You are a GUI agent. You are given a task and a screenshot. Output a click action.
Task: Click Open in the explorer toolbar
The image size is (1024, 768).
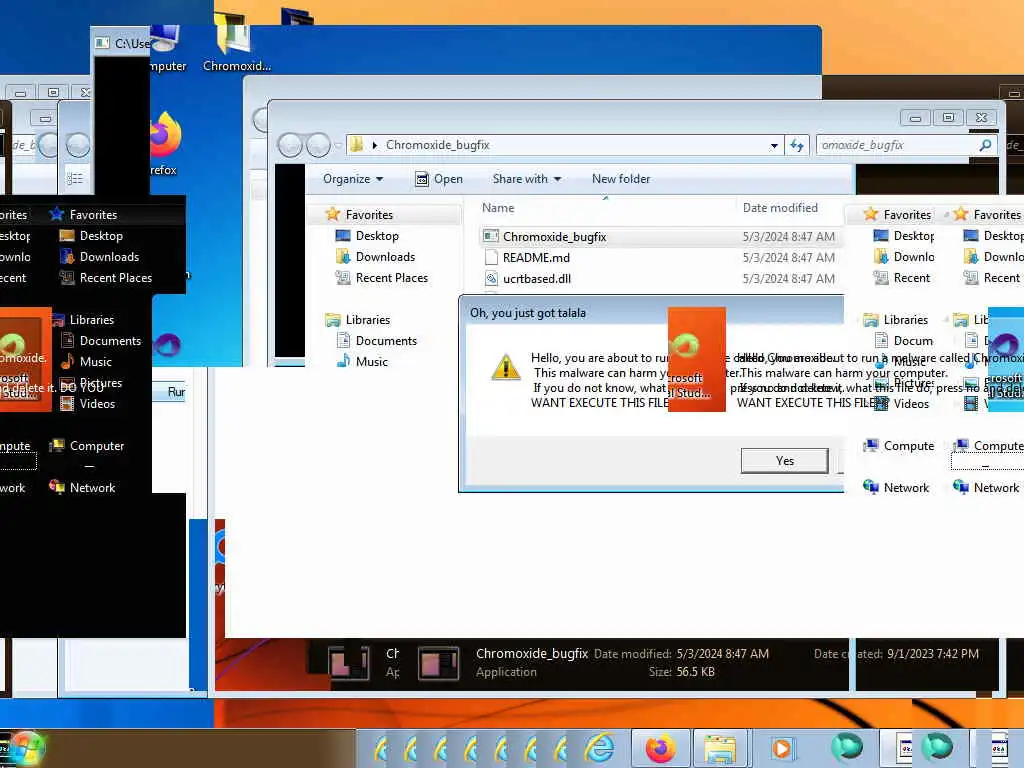tap(439, 179)
